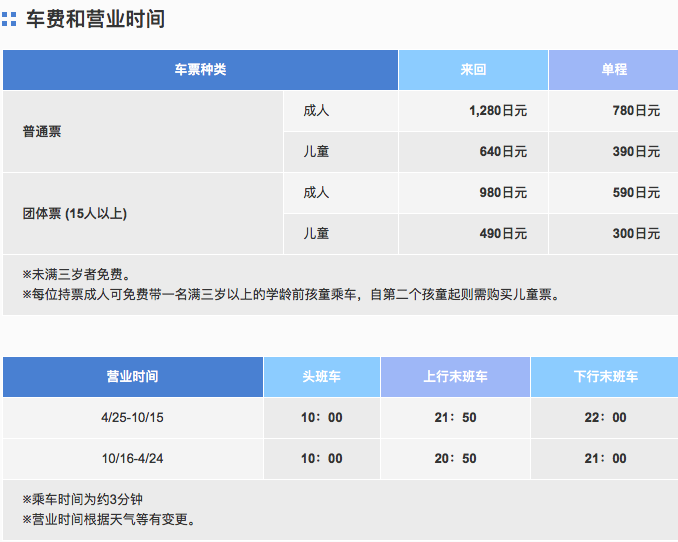This screenshot has width=678, height=542.
Task: Click the 普通票 row label
Action: point(42,131)
